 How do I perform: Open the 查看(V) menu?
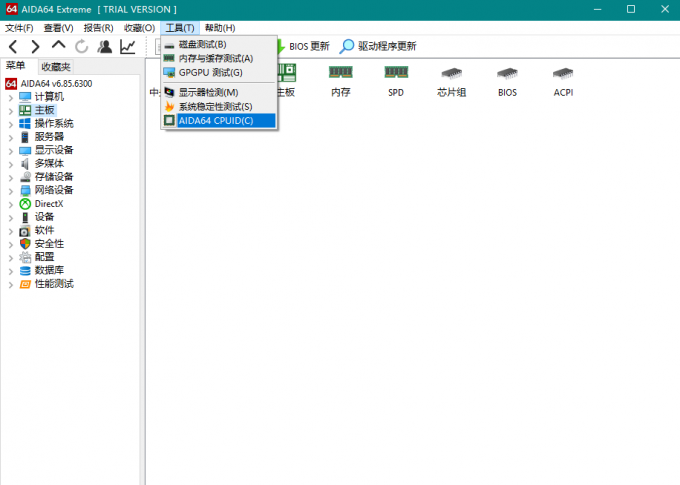point(58,28)
